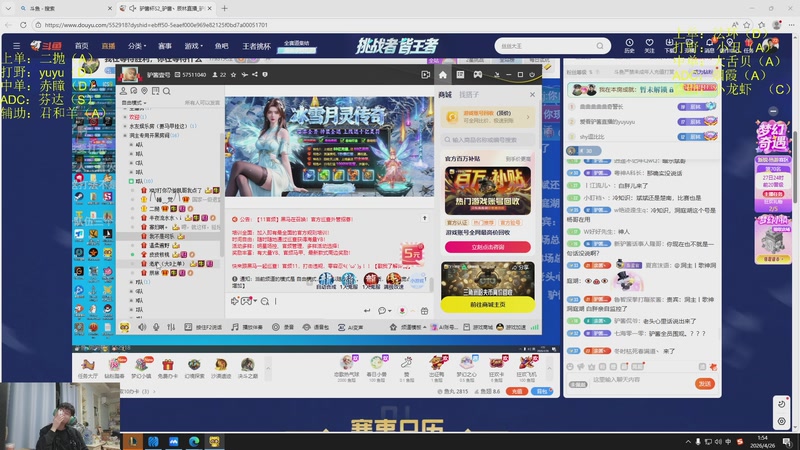Toggle 按住F2说话 push-to-talk mode
The image size is (800, 450).
[x=203, y=327]
